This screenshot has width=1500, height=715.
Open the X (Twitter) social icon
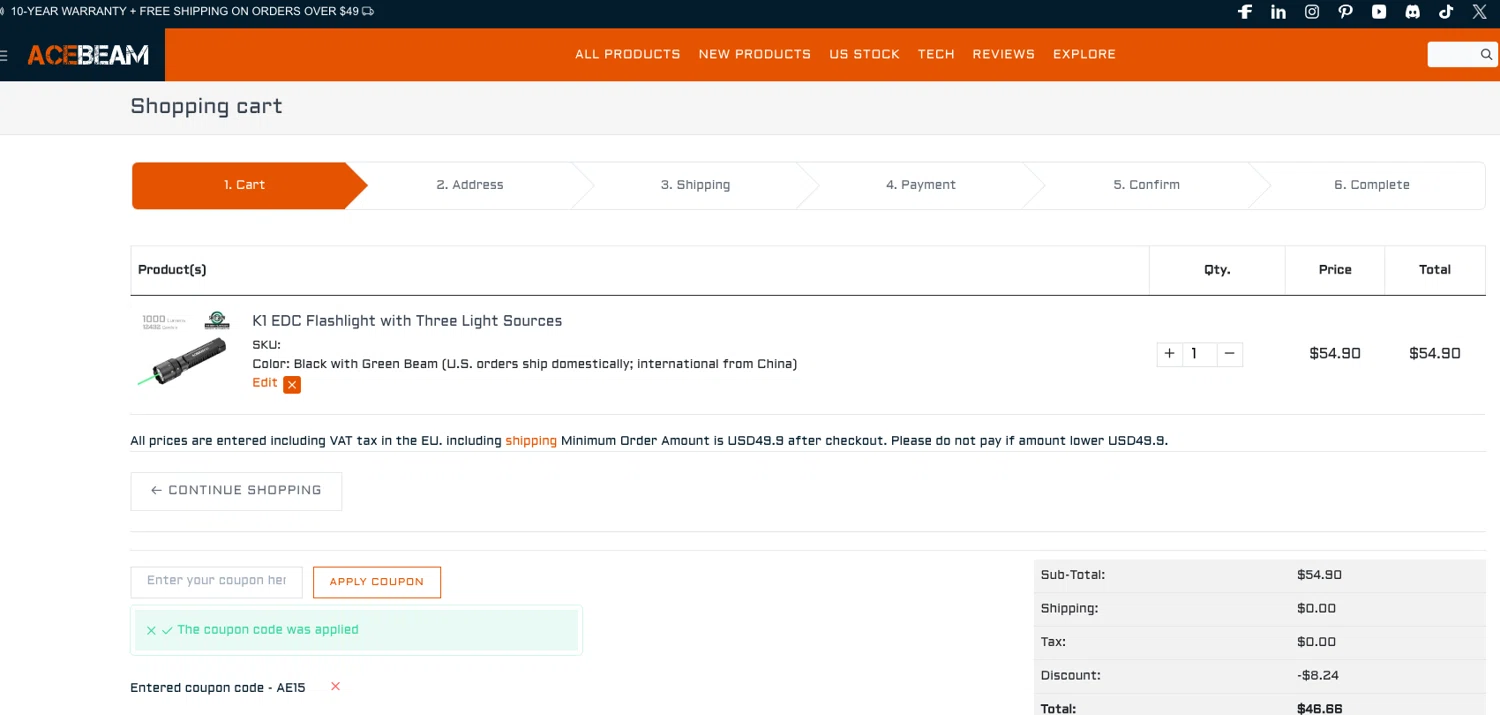(x=1480, y=12)
